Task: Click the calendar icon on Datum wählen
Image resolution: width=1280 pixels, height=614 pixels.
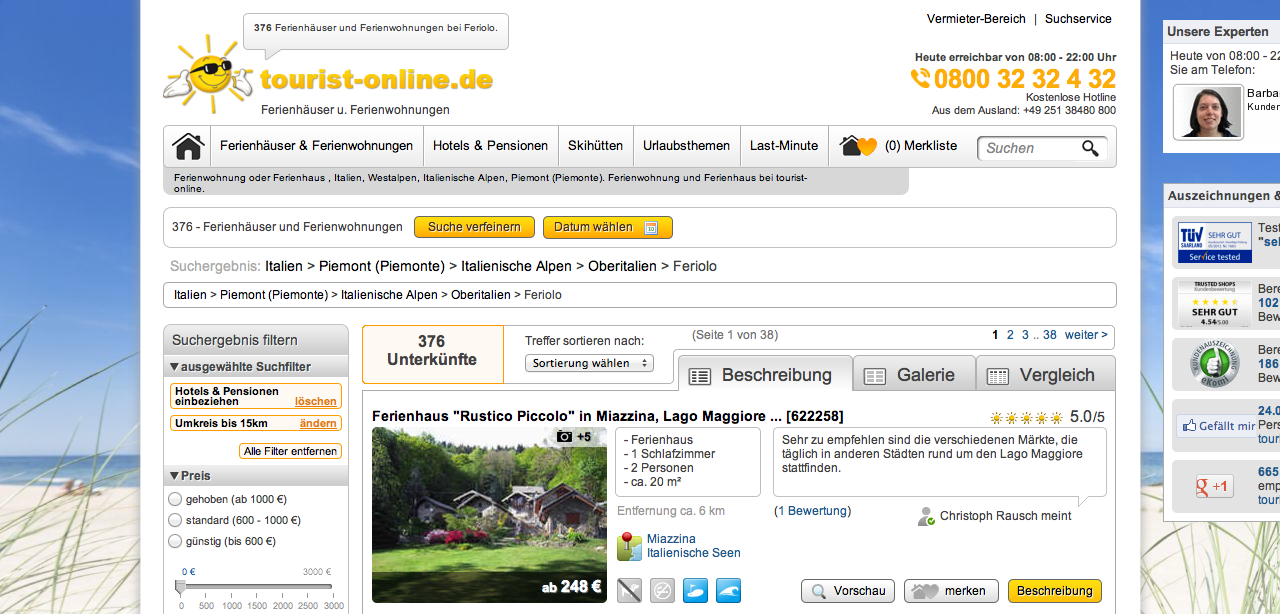Action: (x=651, y=228)
